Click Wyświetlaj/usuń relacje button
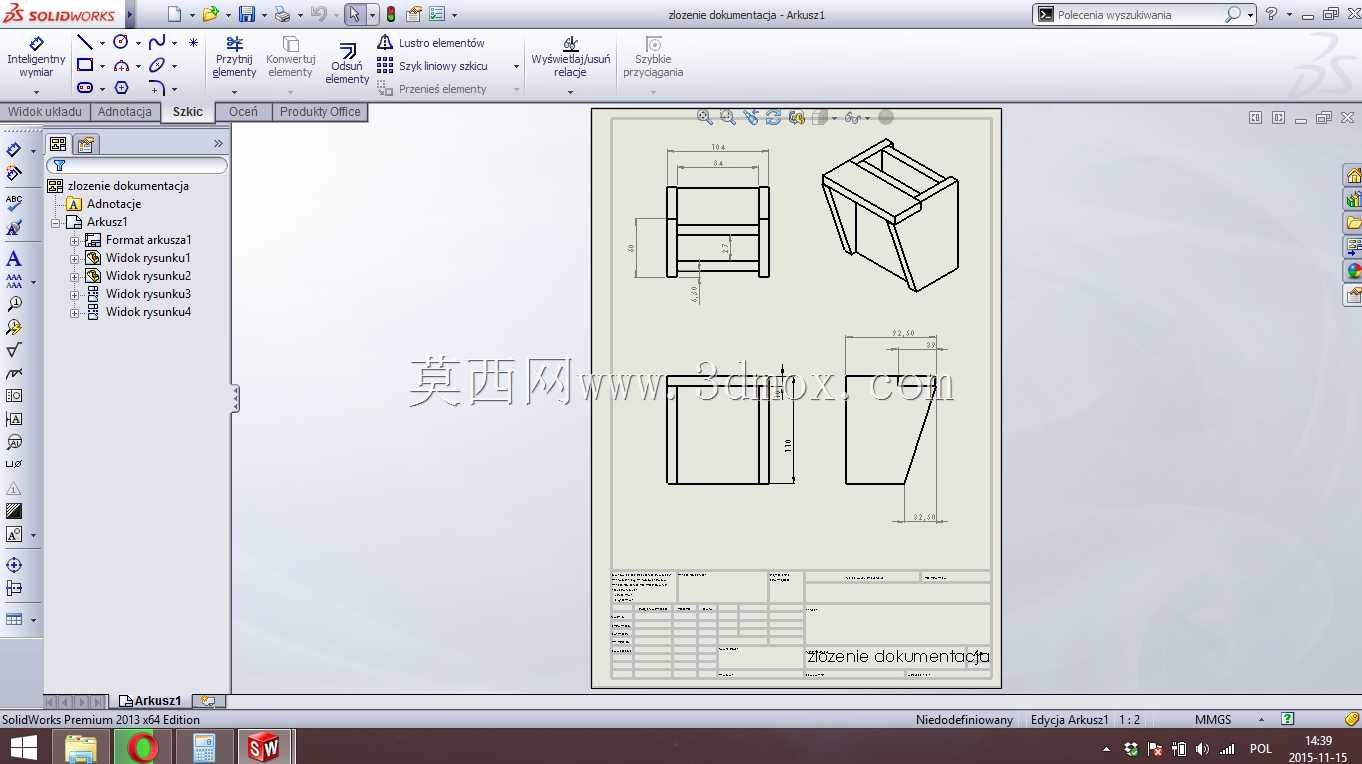 (570, 57)
